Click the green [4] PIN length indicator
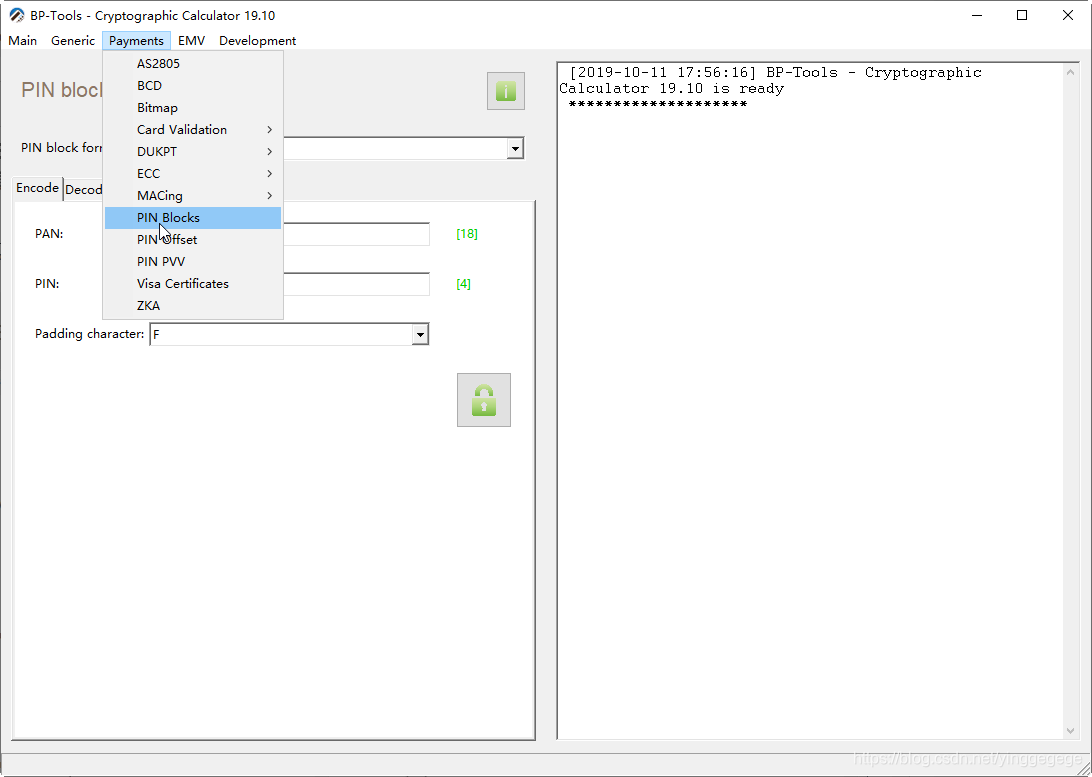 463,284
